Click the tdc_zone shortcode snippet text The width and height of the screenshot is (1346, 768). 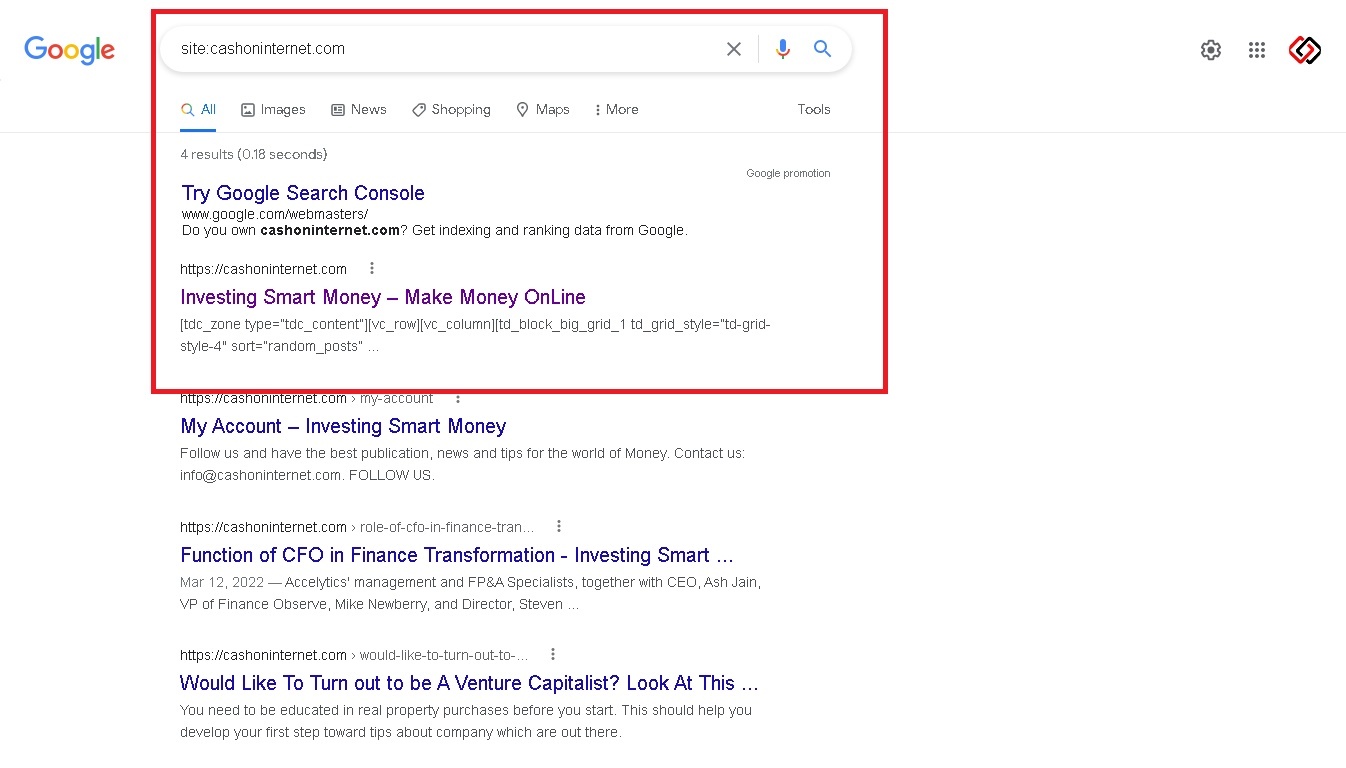coord(475,335)
